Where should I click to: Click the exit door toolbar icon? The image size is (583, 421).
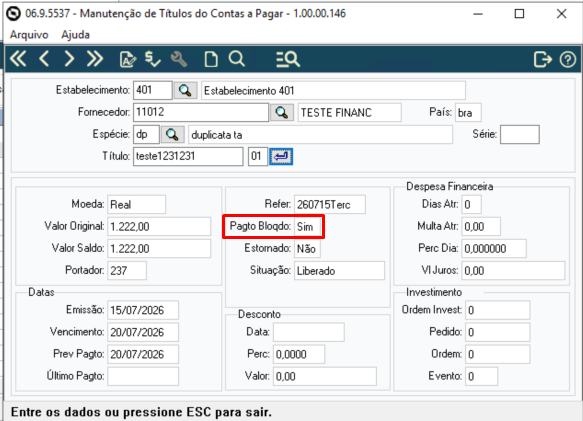point(542,59)
